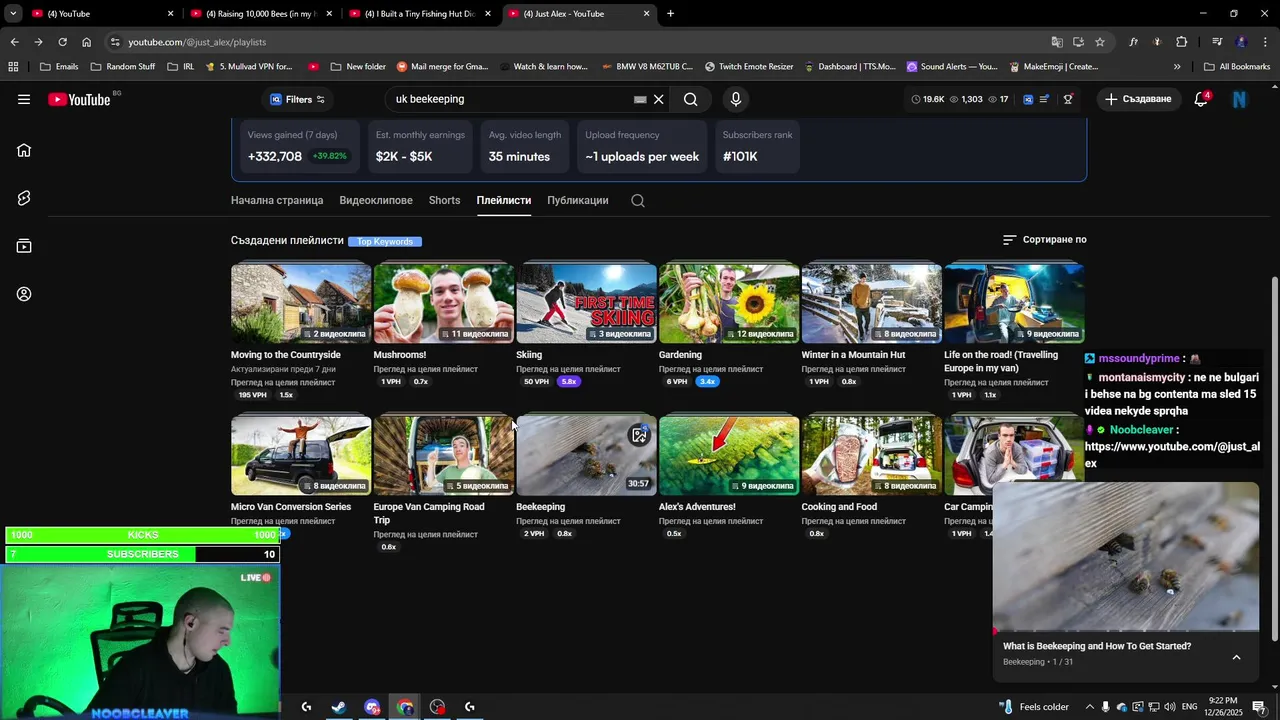Start voice search with microphone
1280x720 pixels.
(x=736, y=99)
